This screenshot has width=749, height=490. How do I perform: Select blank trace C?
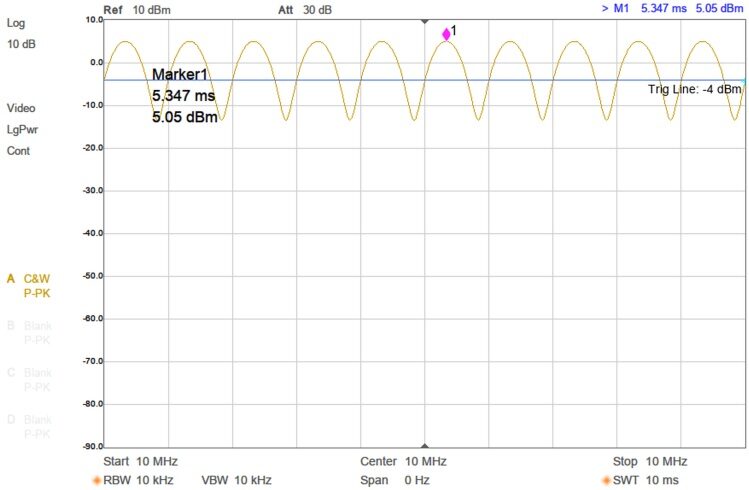click(x=30, y=380)
